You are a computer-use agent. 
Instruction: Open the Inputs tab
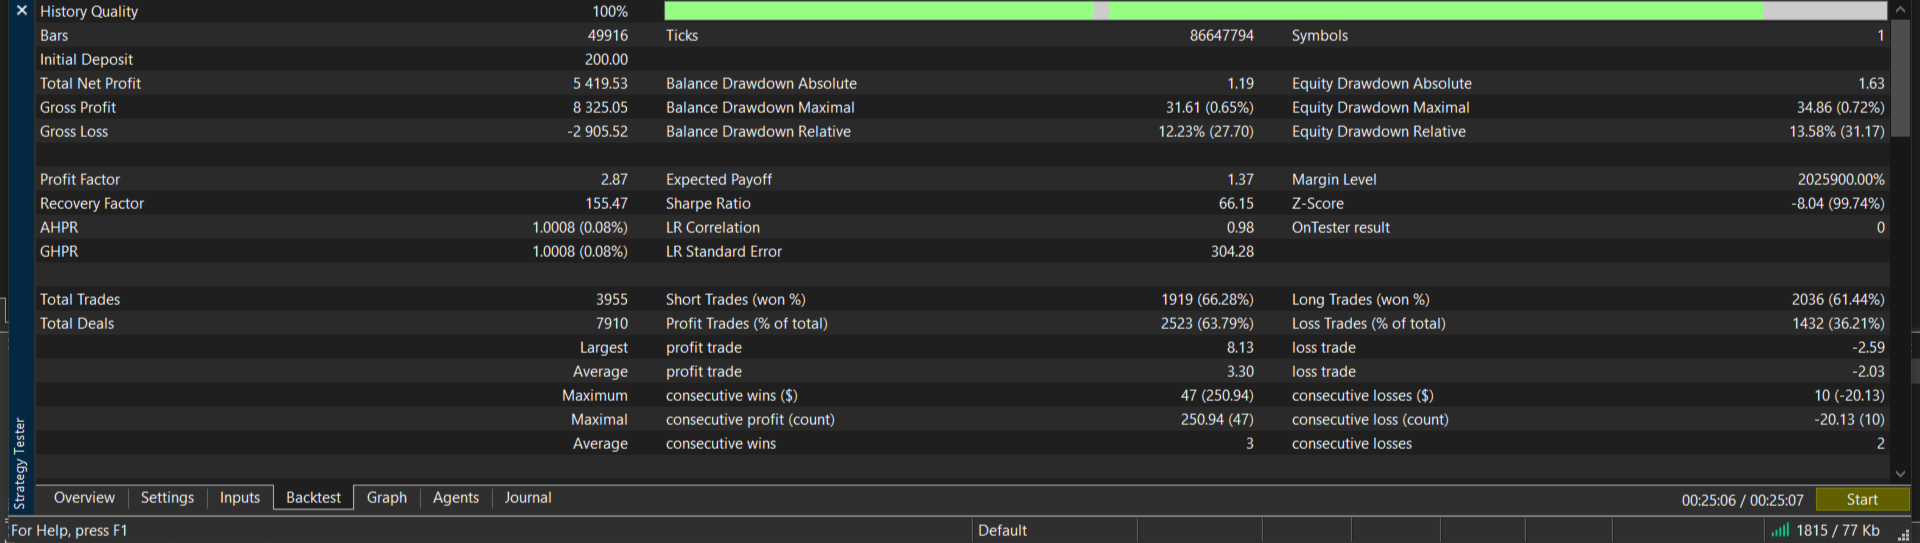pos(240,498)
